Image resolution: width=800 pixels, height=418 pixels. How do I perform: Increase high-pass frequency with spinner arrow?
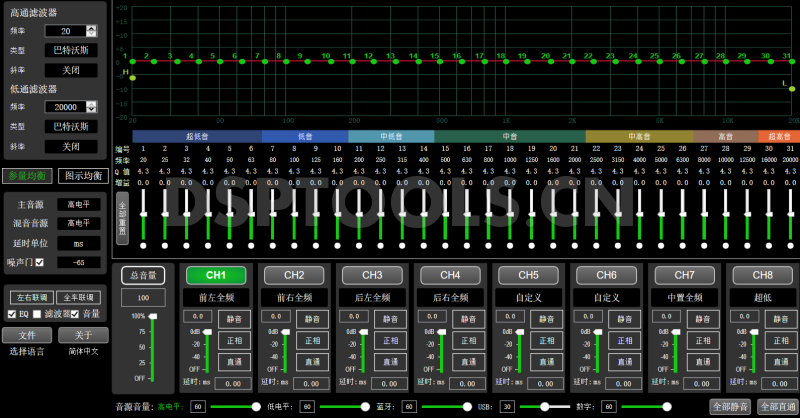tap(93, 28)
